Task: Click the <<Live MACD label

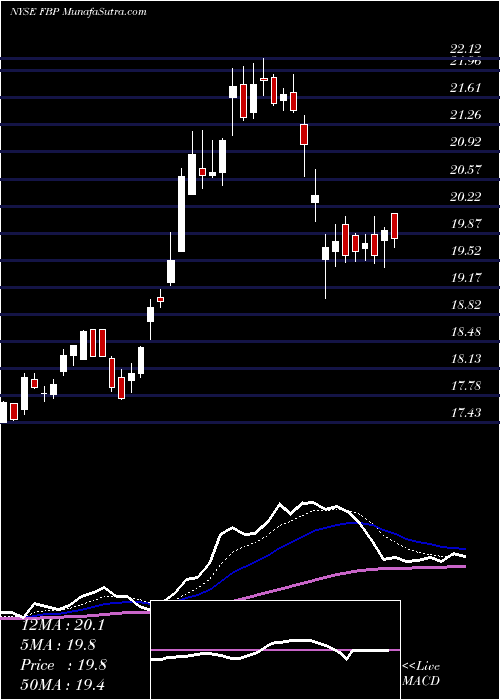Action: (421, 674)
